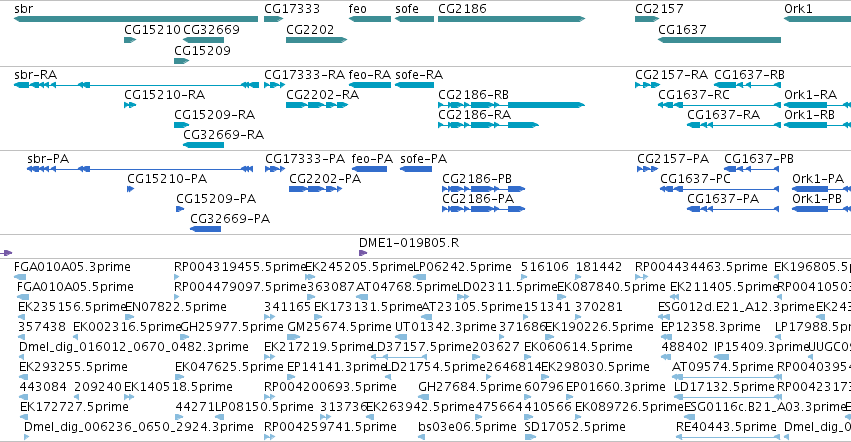Open the Ork1-RB transcript
851x442 pixels.
(x=817, y=125)
